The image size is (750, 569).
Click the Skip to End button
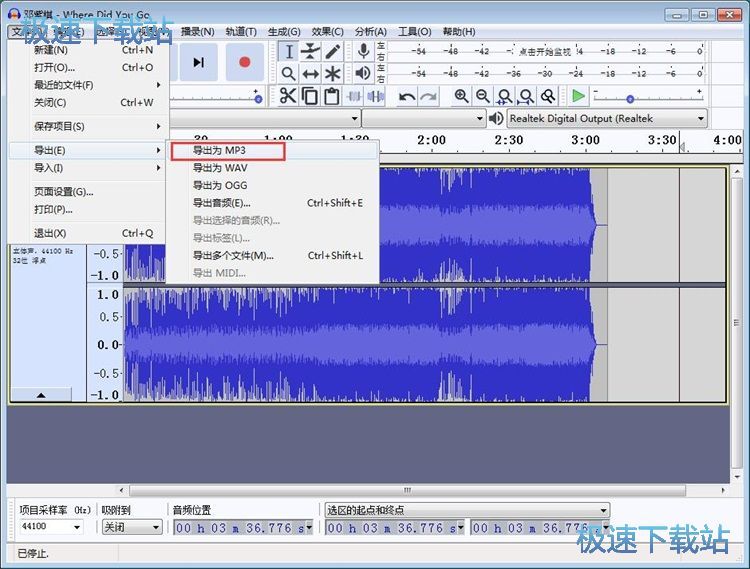(x=199, y=62)
